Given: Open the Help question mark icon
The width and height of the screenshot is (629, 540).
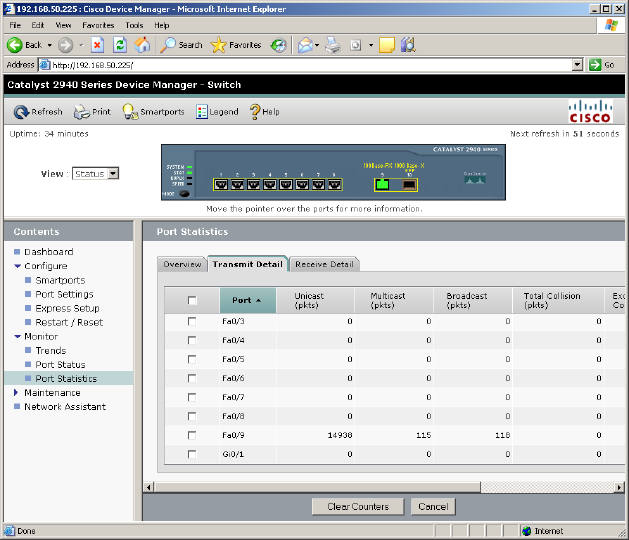Looking at the screenshot, I should click(255, 112).
